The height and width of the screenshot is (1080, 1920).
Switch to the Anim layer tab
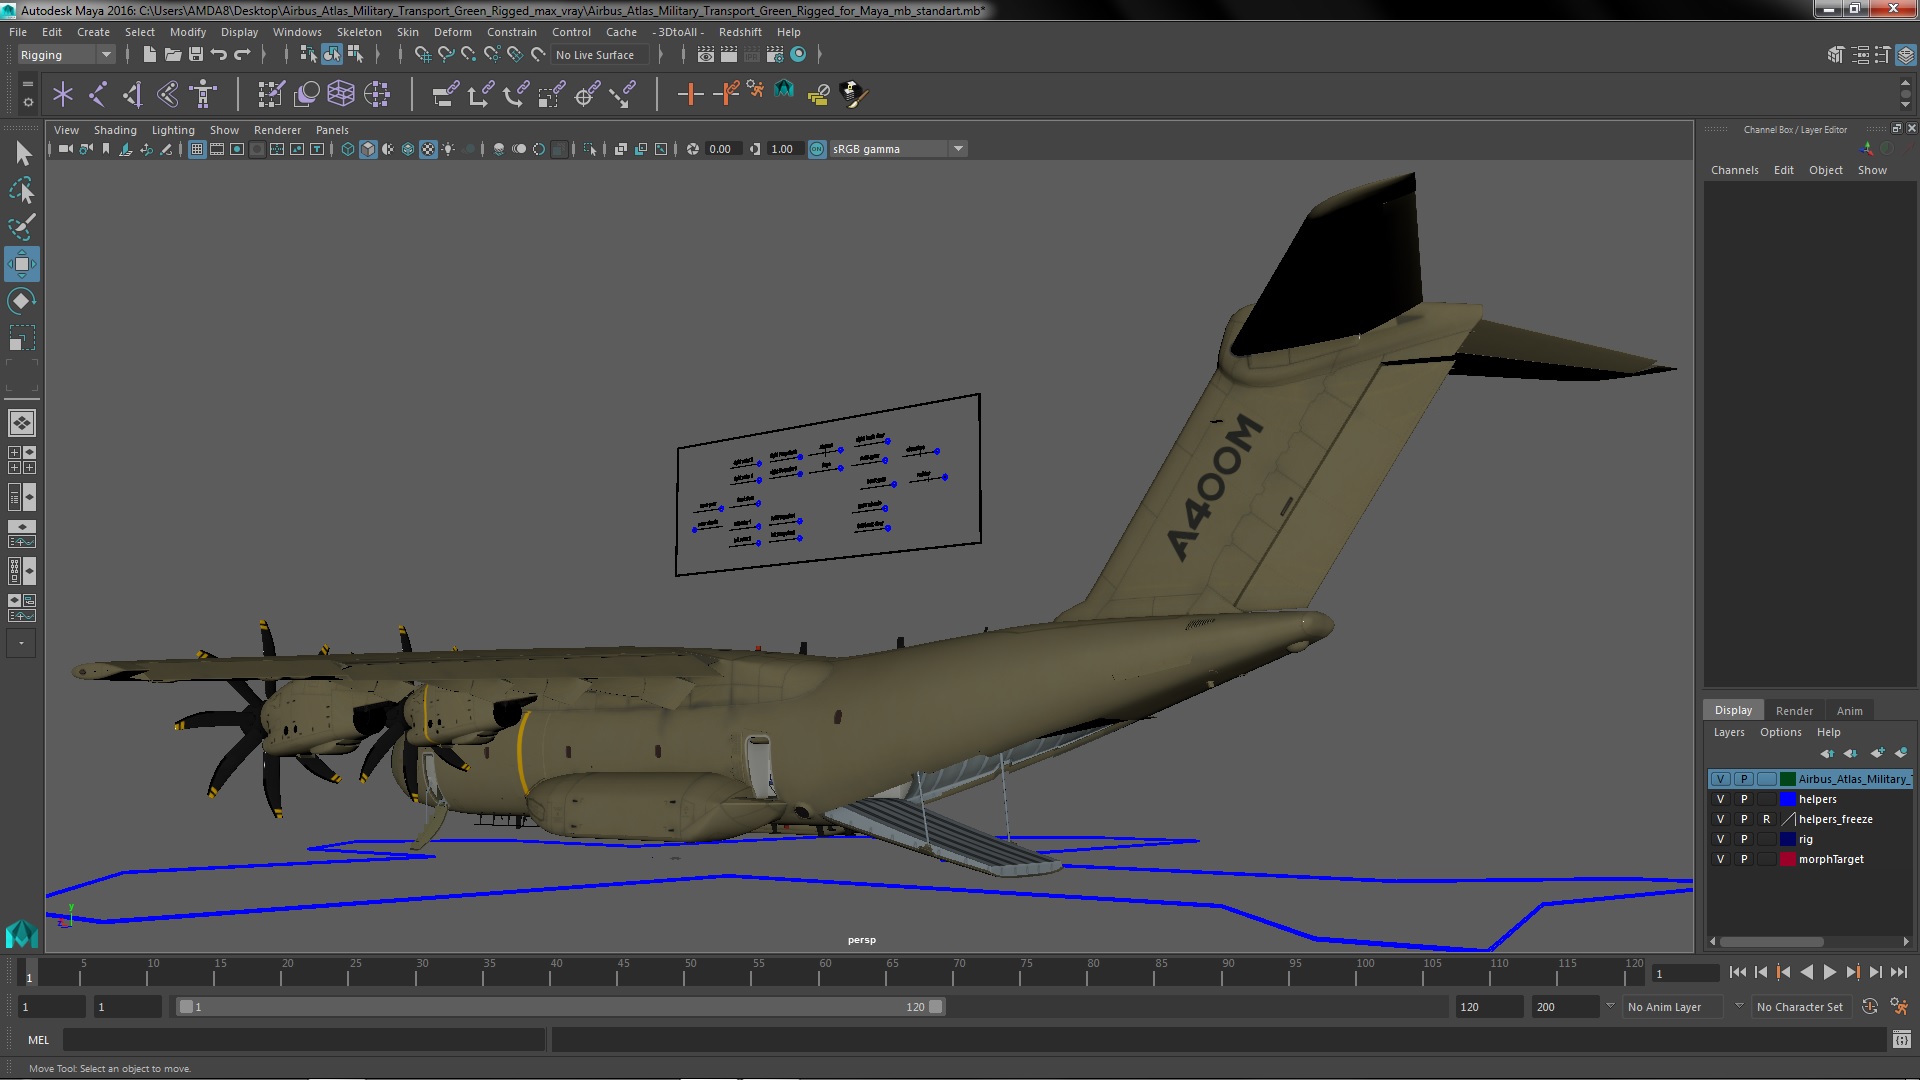(x=1849, y=711)
